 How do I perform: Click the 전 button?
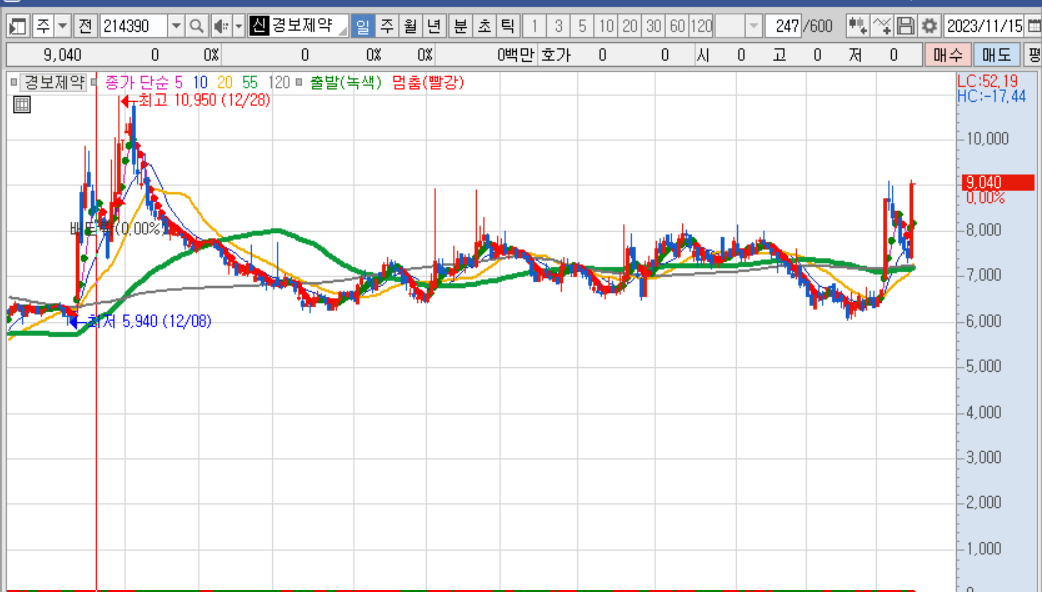(85, 27)
